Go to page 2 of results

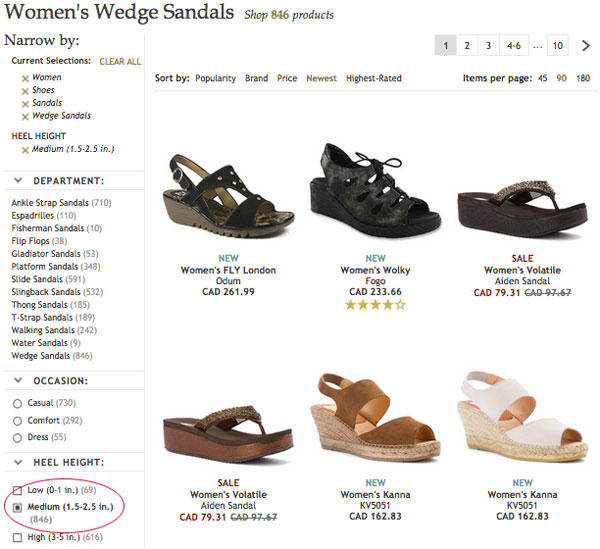point(467,45)
